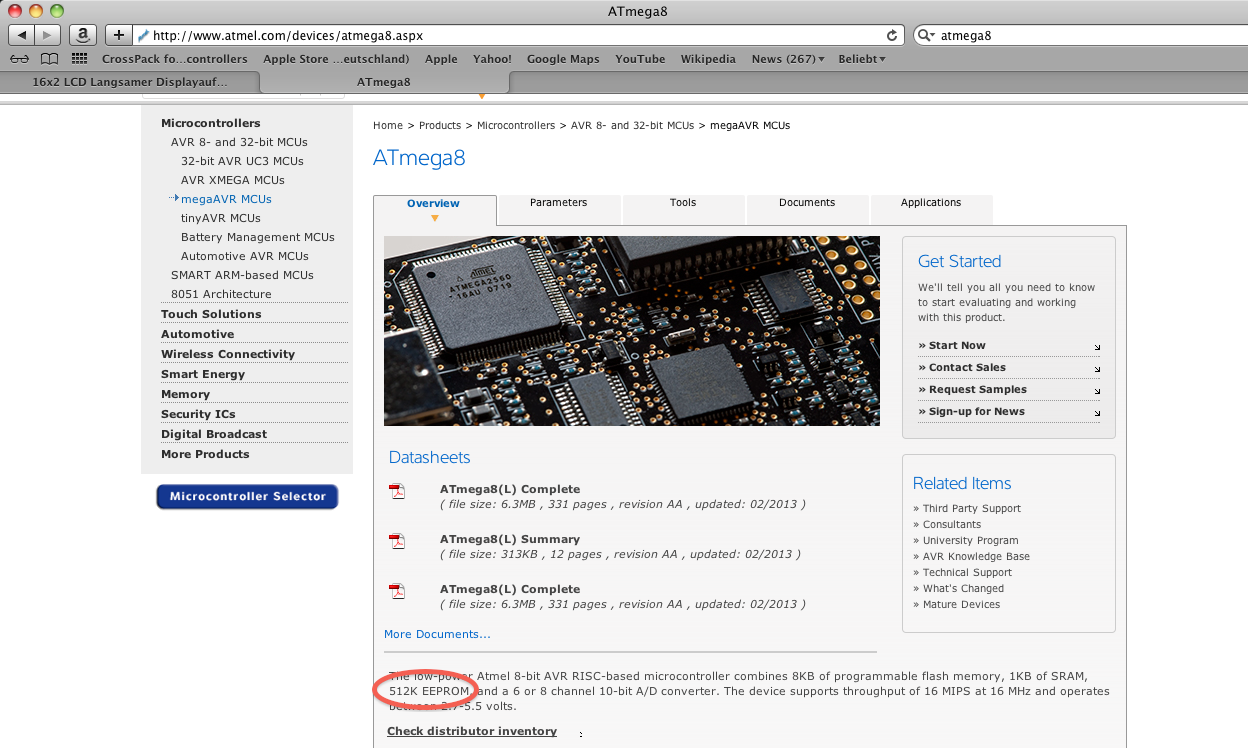
Task: Click the URL field site icon
Action: tap(144, 35)
